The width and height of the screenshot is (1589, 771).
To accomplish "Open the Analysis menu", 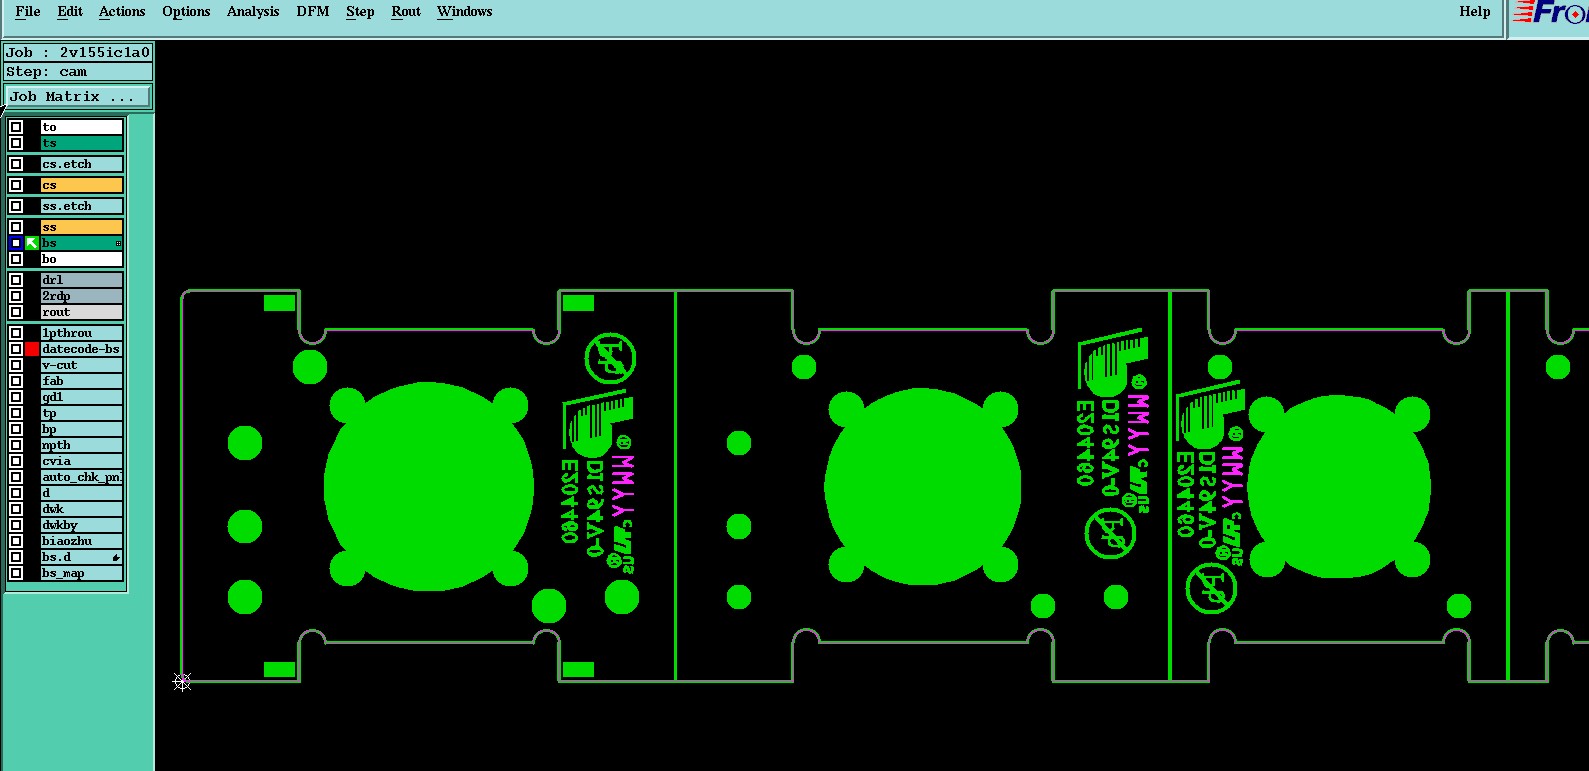I will pos(253,12).
